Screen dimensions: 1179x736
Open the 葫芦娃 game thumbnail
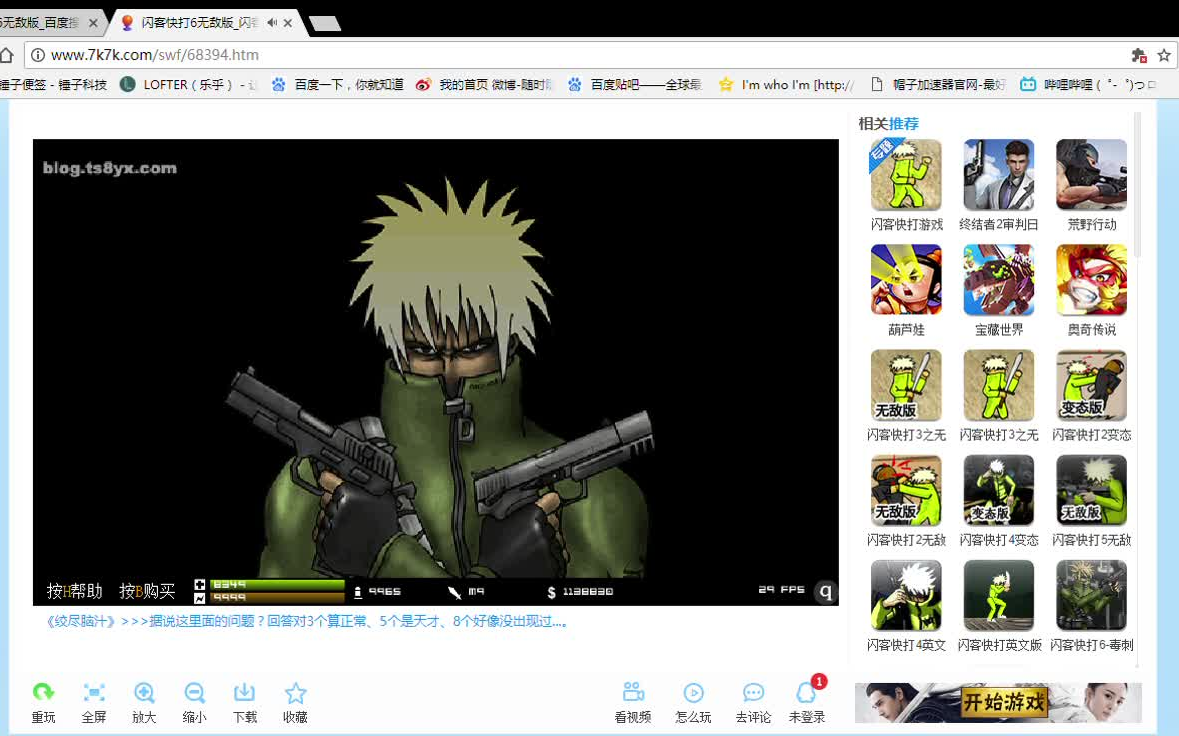906,280
